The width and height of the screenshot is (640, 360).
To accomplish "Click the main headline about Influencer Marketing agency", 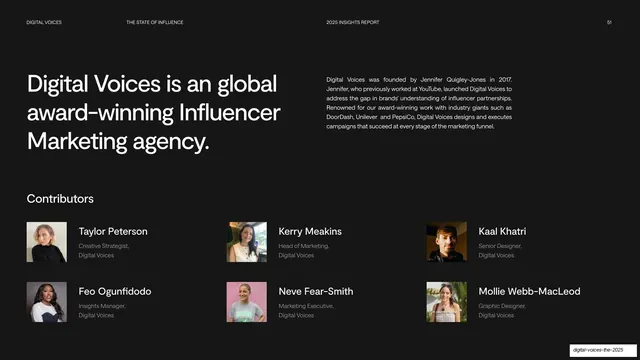I will [x=154, y=113].
